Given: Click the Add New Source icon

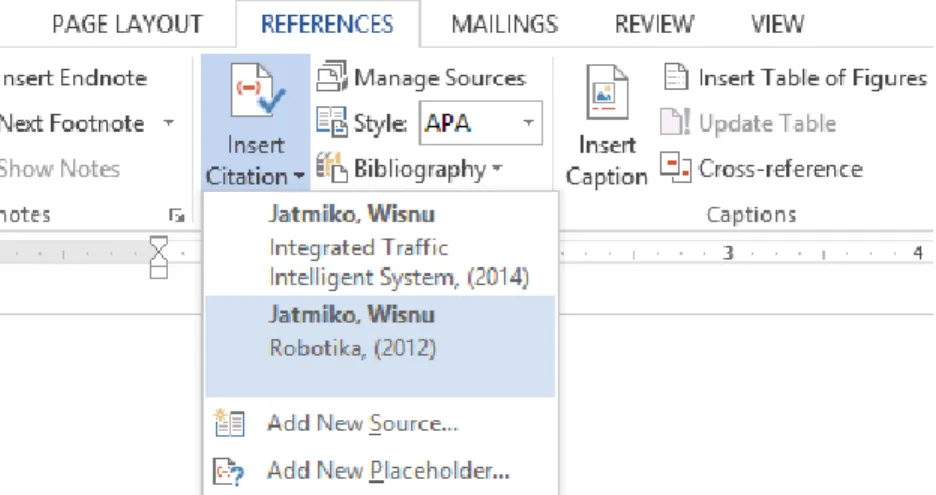Looking at the screenshot, I should [230, 423].
